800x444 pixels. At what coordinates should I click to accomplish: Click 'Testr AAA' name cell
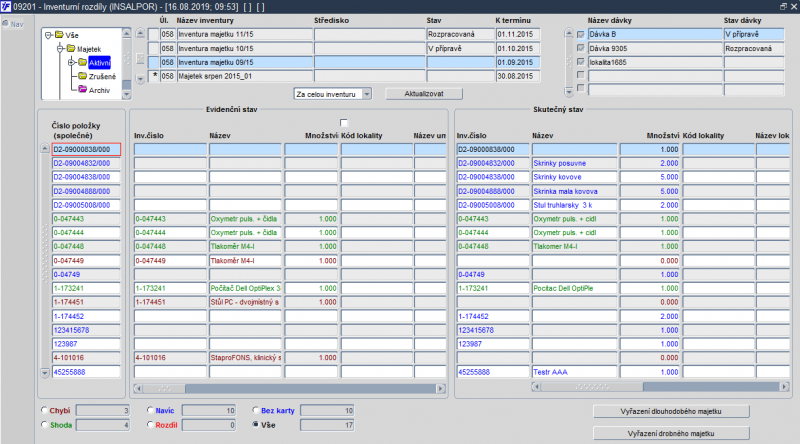coord(574,372)
